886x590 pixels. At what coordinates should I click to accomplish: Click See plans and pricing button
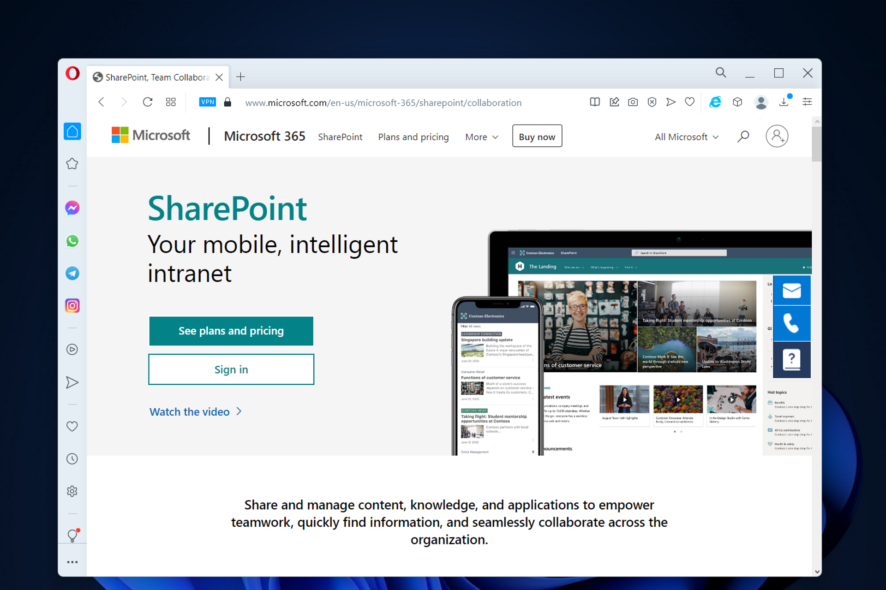tap(231, 331)
